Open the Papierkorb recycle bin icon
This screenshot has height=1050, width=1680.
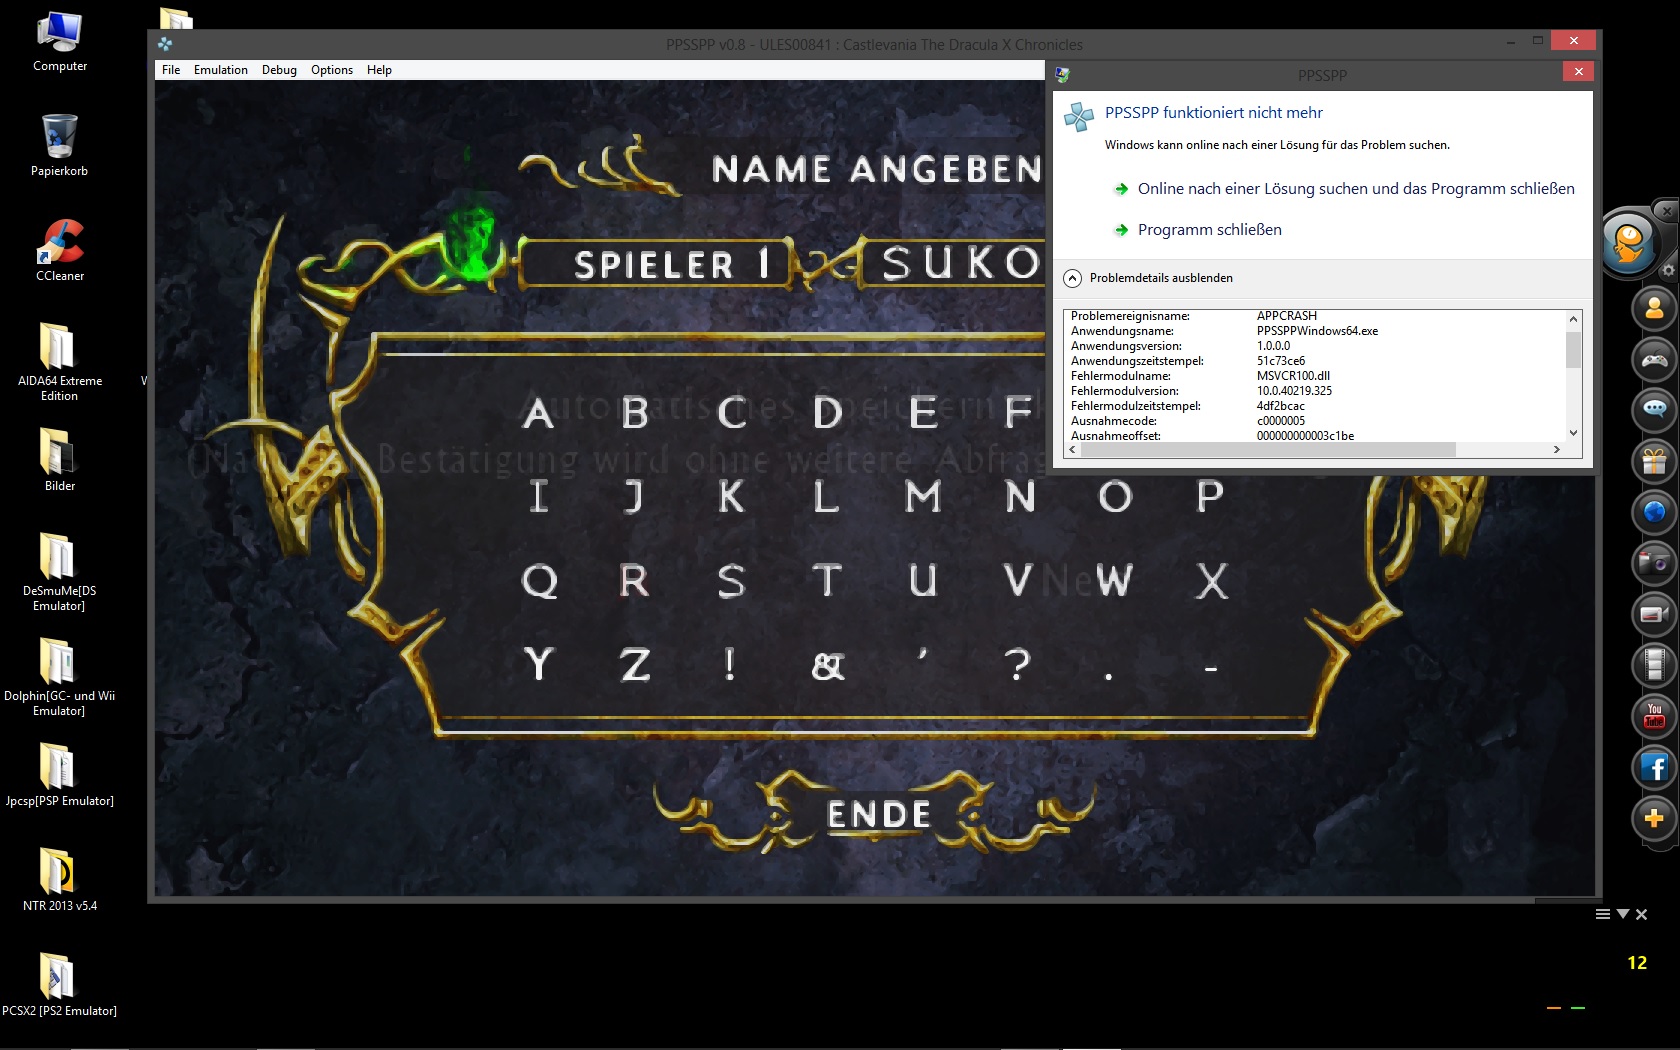[60, 146]
